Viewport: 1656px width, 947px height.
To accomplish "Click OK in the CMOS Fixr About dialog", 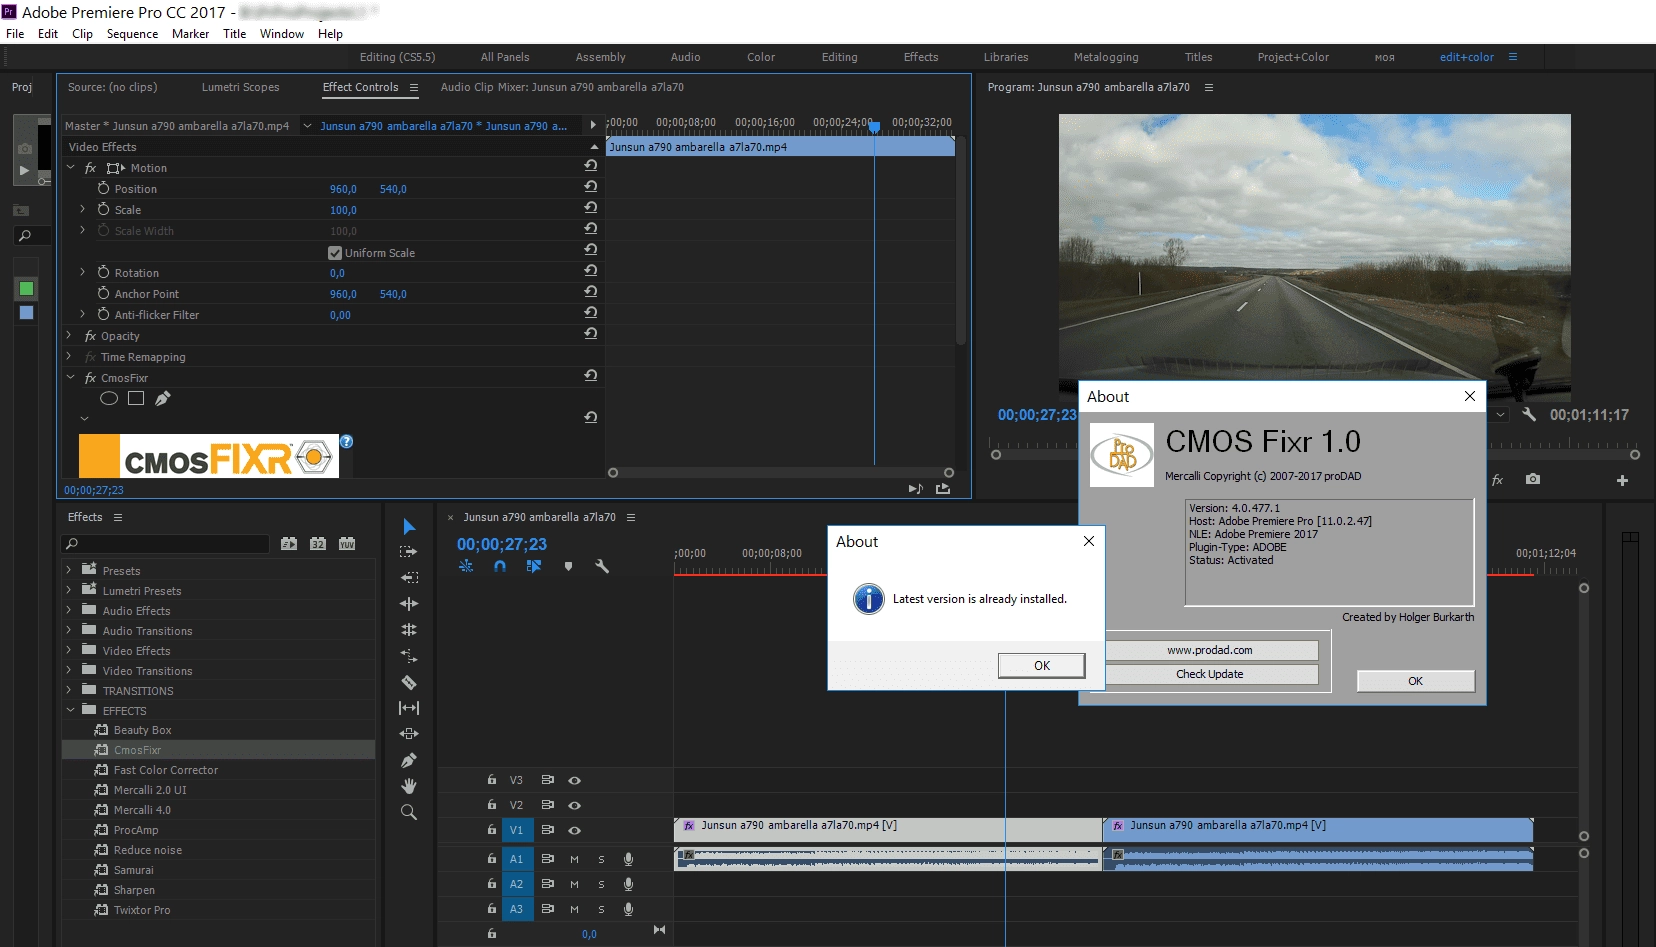I will (1415, 681).
